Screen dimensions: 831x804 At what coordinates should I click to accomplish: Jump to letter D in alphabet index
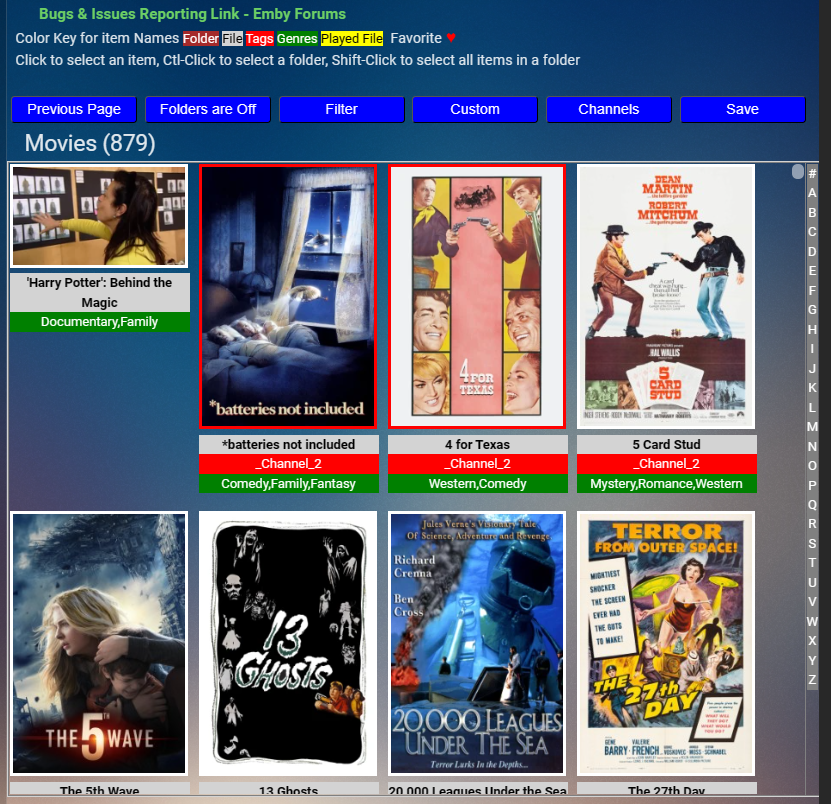(812, 251)
